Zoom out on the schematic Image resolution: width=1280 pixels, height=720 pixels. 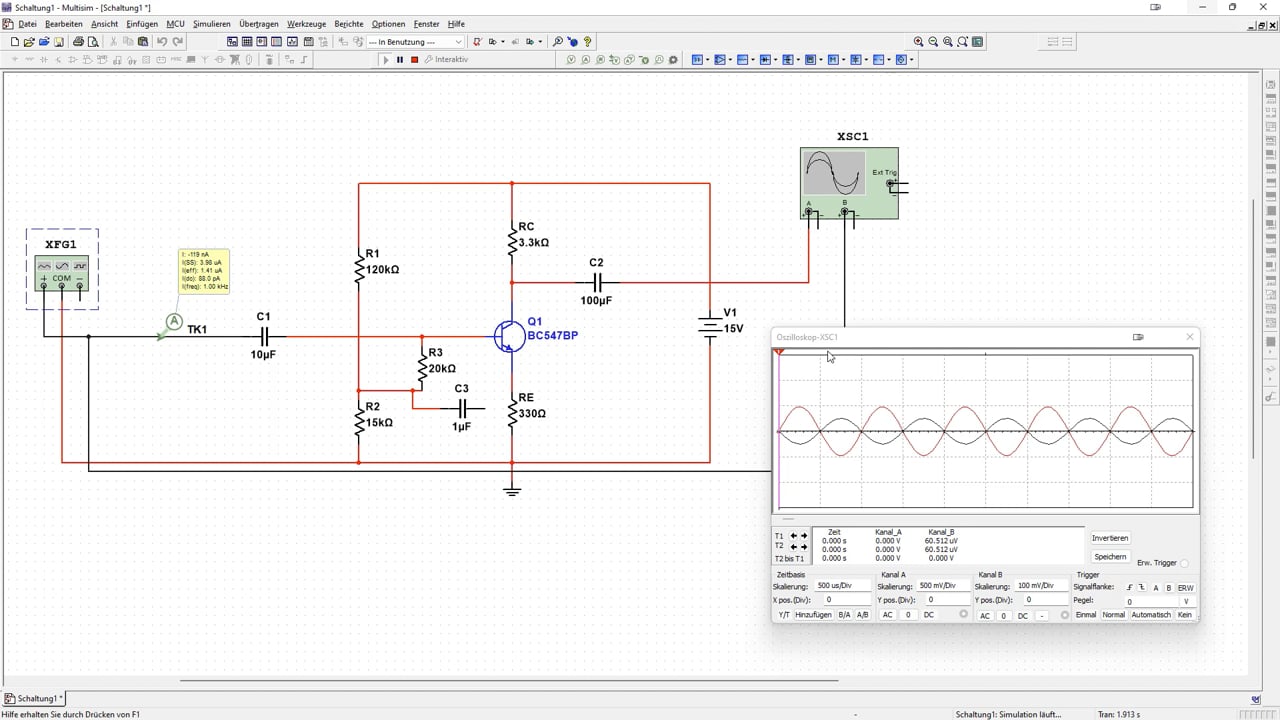click(933, 42)
